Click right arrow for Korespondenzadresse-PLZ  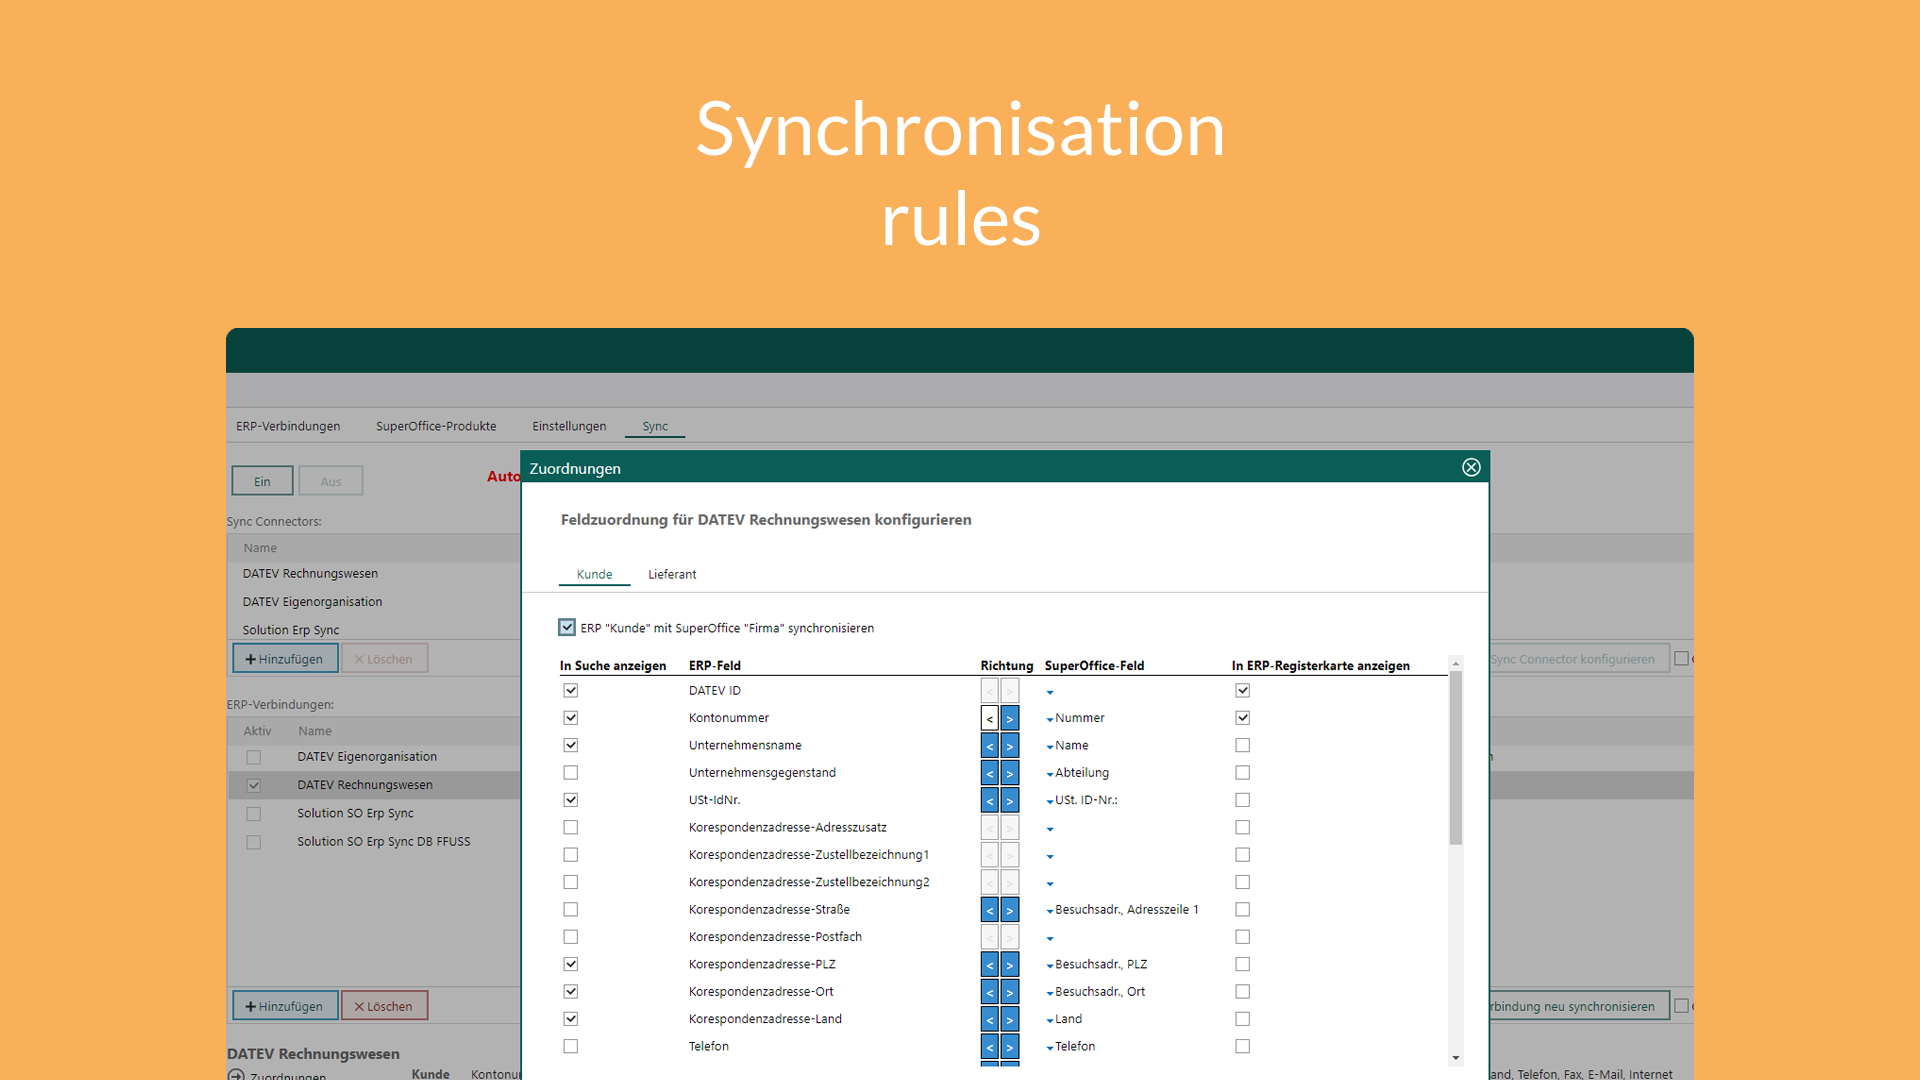point(1010,965)
